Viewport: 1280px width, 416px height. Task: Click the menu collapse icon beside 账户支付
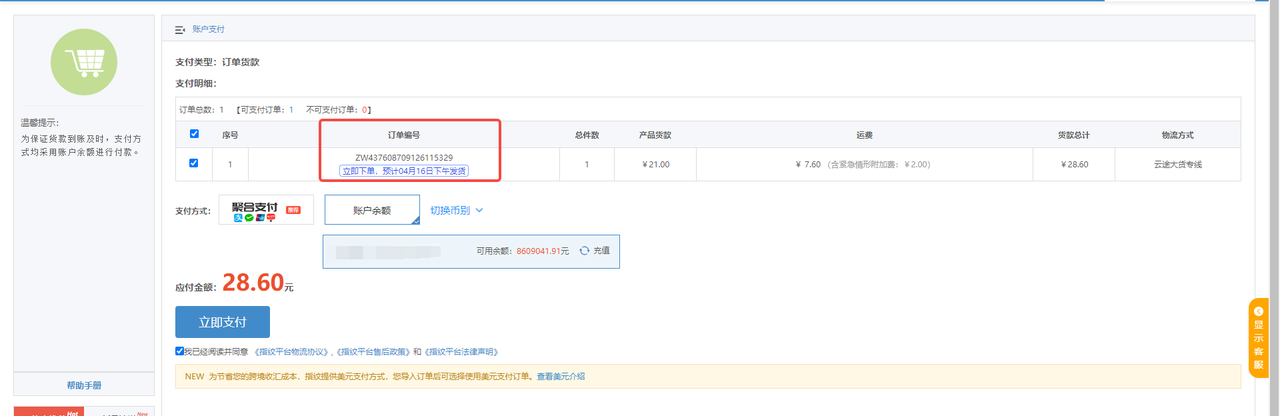180,30
